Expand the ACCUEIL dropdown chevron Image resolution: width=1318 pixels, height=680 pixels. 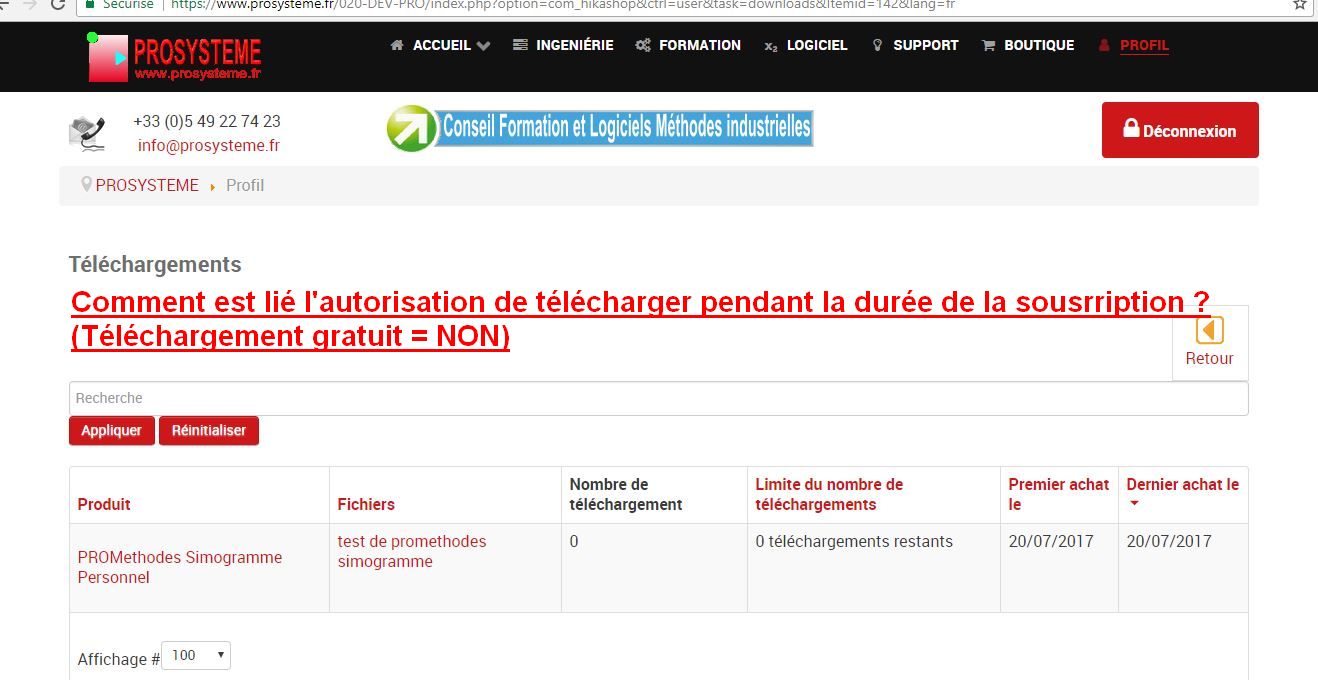click(x=483, y=46)
